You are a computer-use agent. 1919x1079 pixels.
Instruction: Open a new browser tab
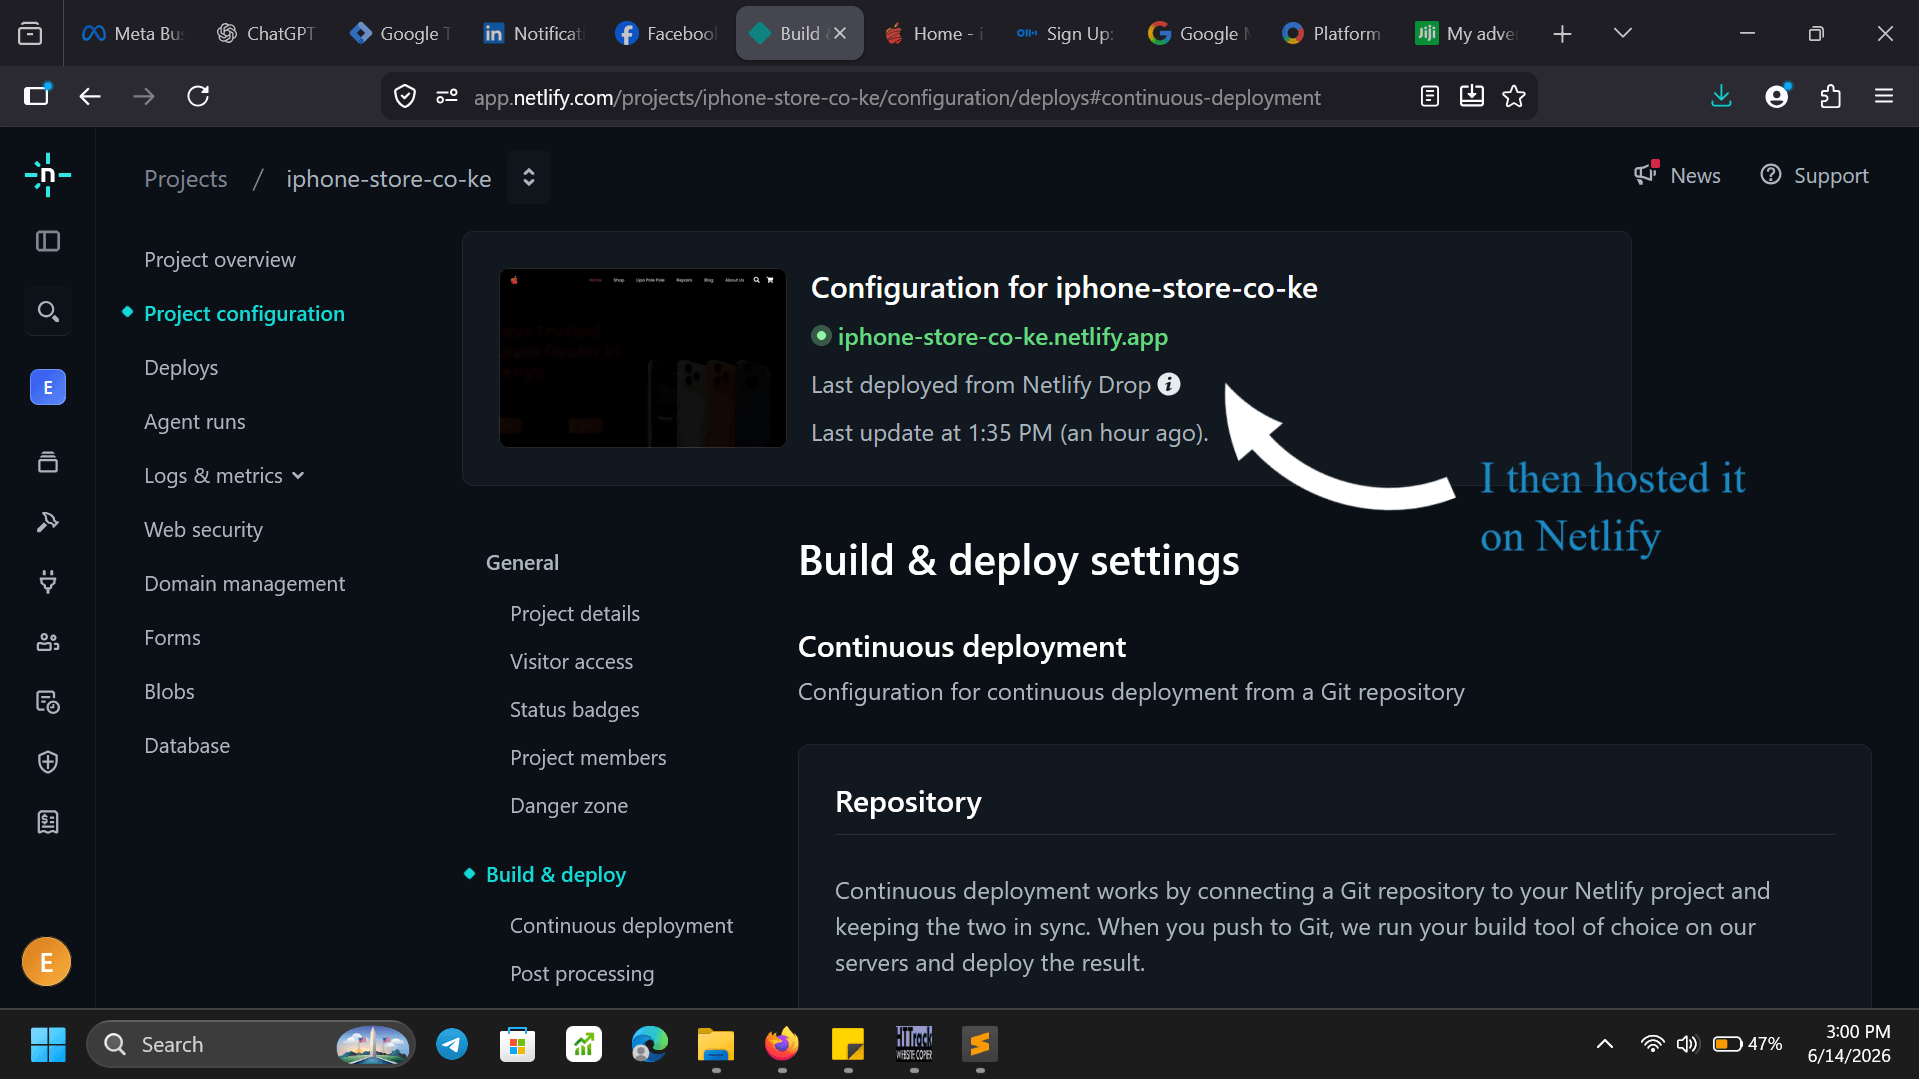coord(1562,33)
